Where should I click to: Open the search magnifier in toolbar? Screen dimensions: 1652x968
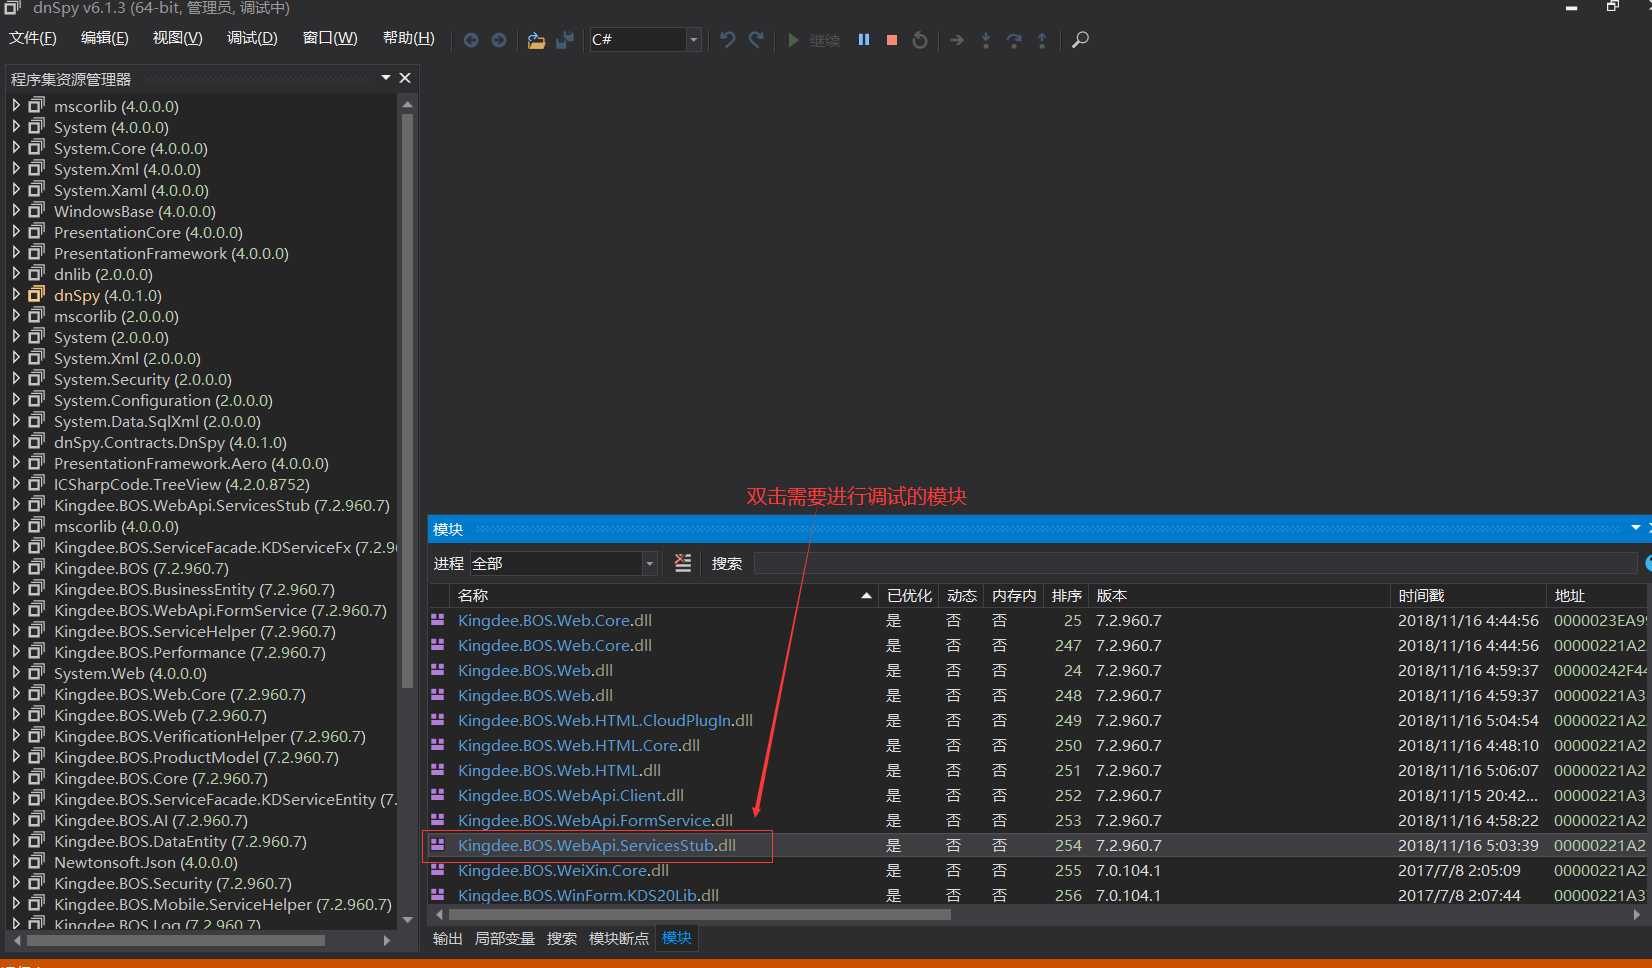pyautogui.click(x=1080, y=40)
